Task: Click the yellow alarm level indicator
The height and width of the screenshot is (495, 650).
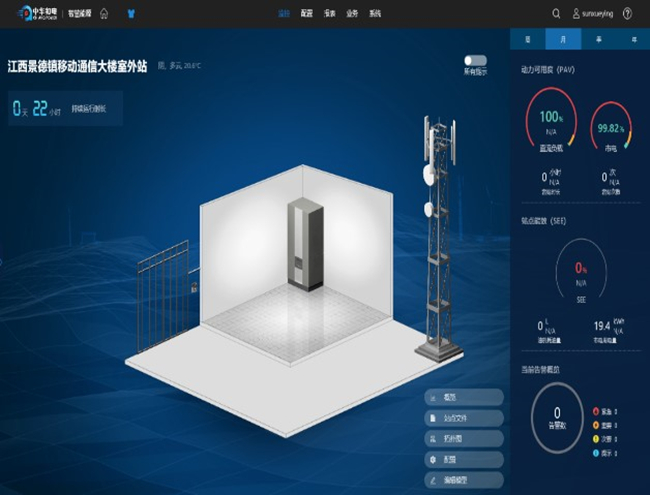Action: coord(596,439)
